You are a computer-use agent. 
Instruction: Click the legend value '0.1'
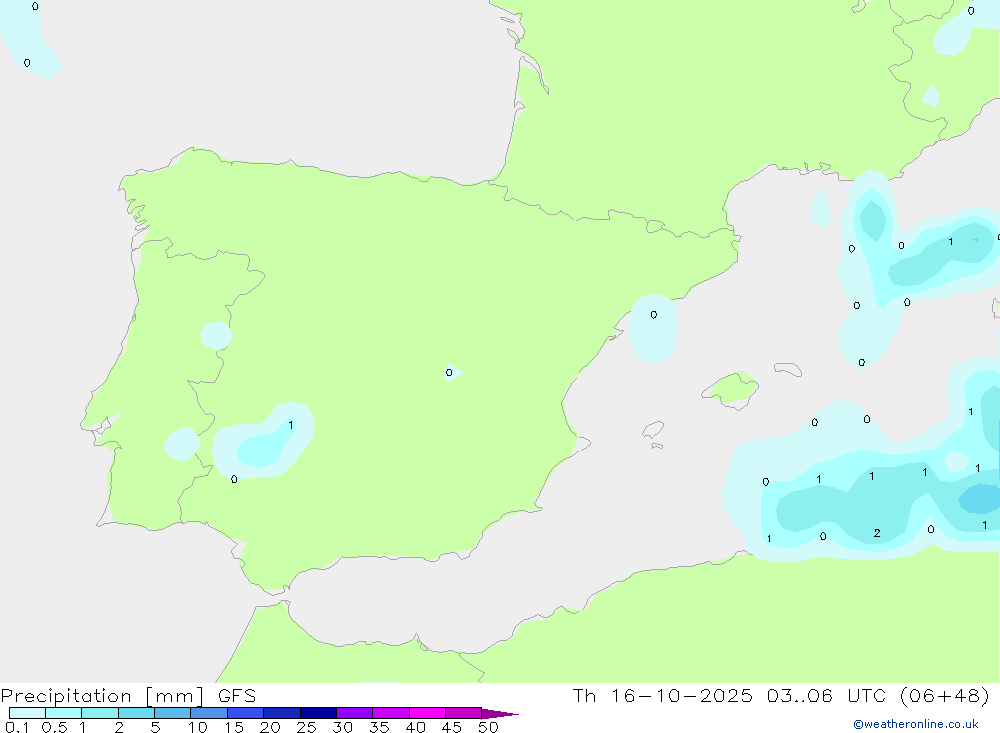(x=17, y=727)
